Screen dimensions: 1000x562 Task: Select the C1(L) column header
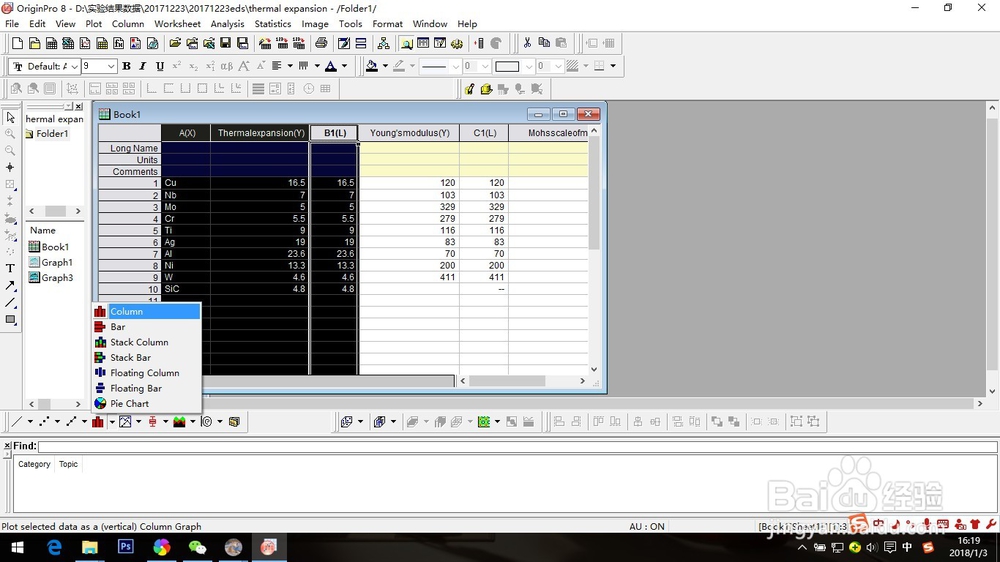click(x=485, y=133)
